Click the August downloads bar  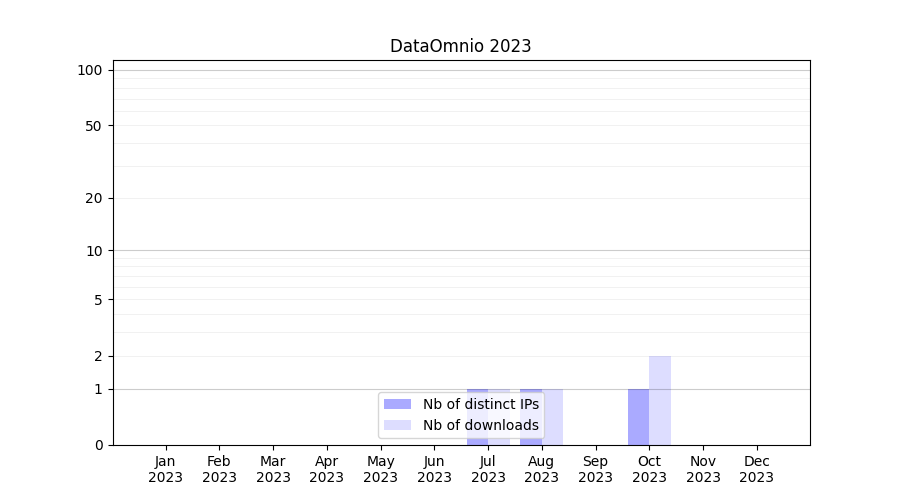point(553,417)
